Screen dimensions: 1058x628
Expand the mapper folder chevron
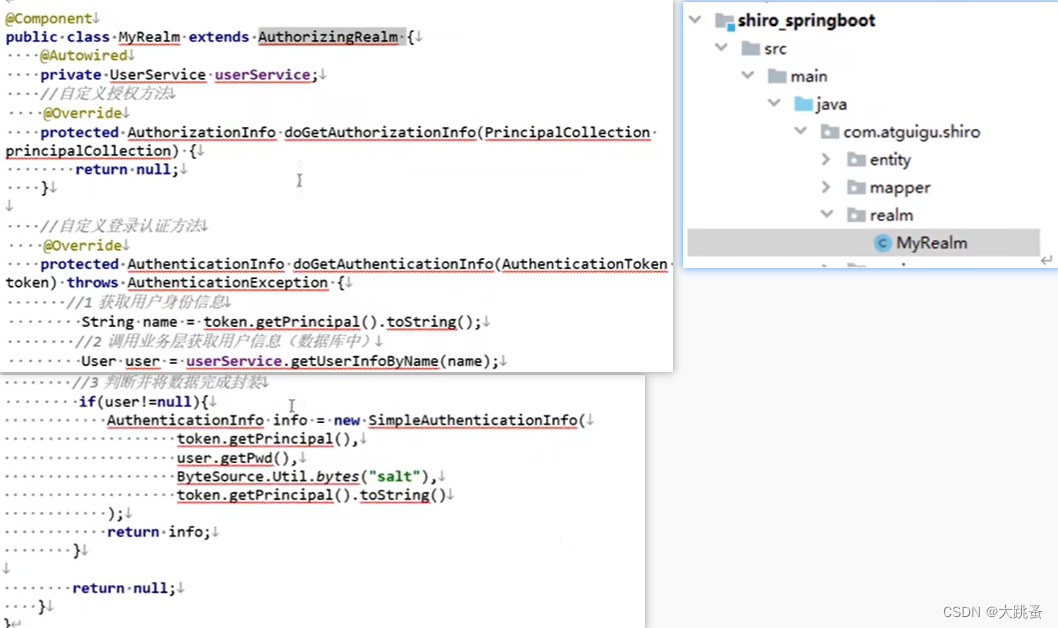coord(826,187)
